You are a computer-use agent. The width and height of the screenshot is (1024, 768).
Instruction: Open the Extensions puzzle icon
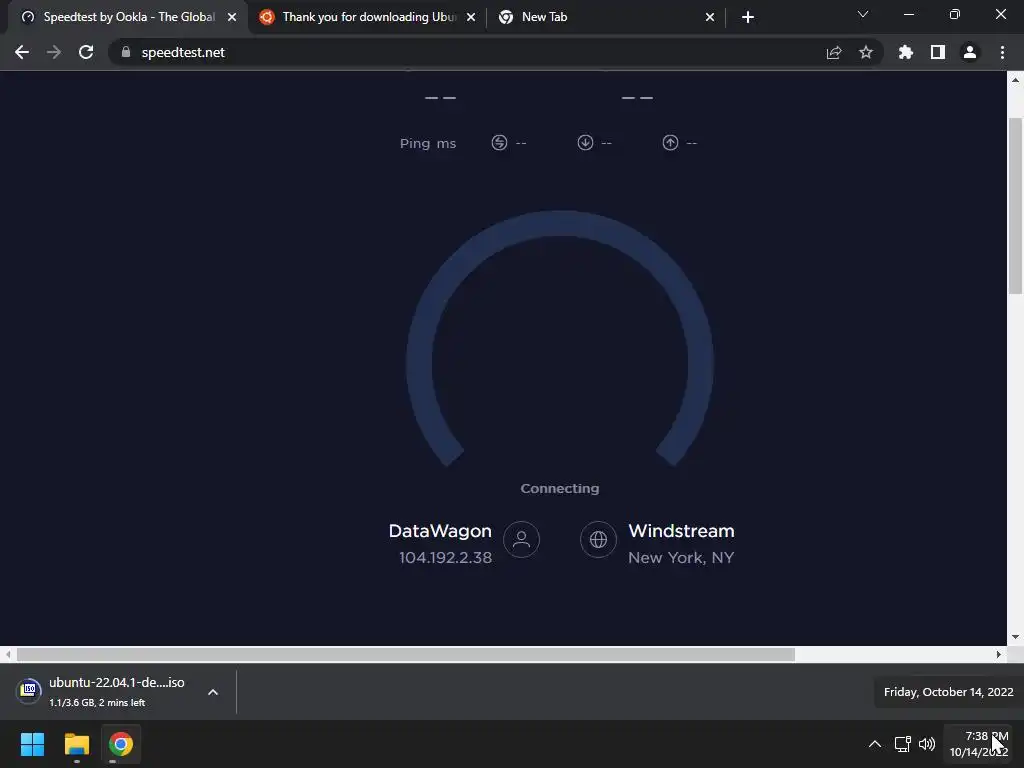click(906, 52)
